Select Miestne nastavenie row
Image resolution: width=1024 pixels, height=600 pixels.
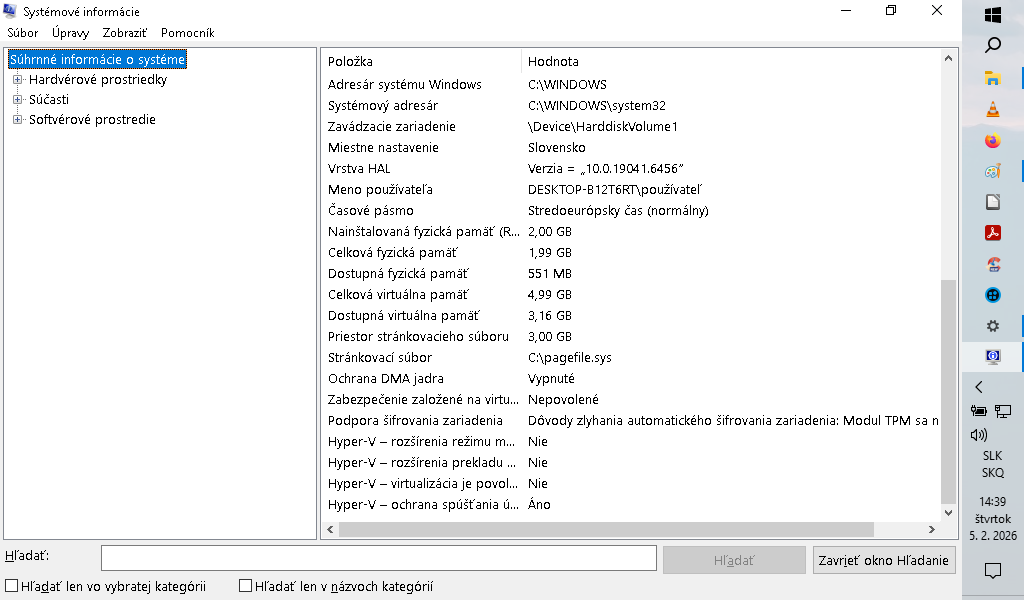point(631,148)
